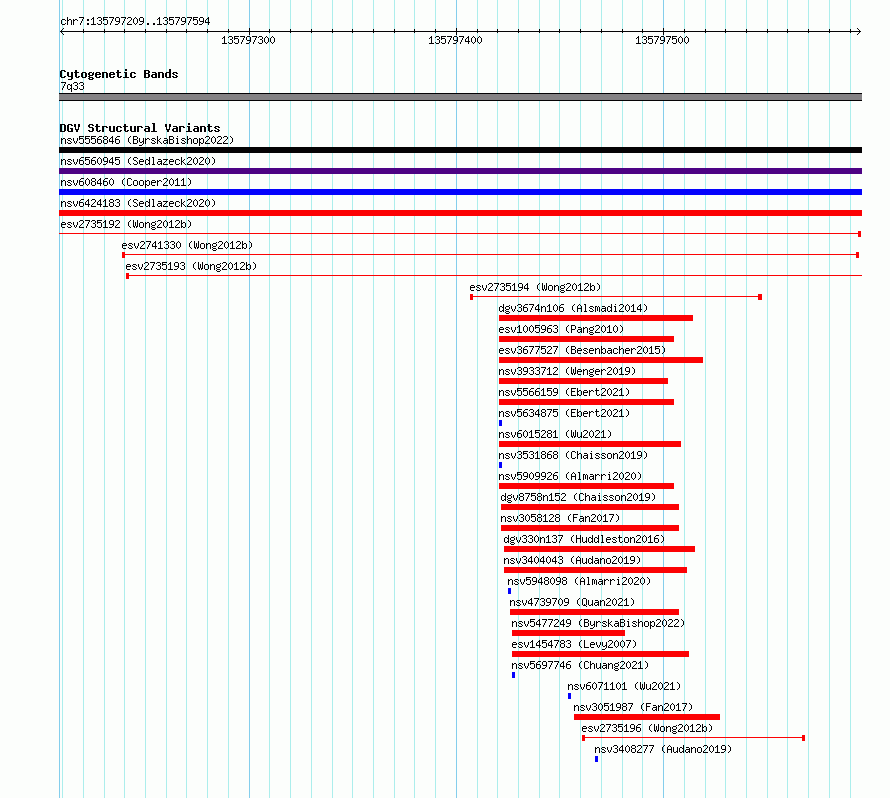Screen dimensions: 890x798
Task: Click nsv6424183 (Sedlazeck2020) label
Action: (138, 203)
